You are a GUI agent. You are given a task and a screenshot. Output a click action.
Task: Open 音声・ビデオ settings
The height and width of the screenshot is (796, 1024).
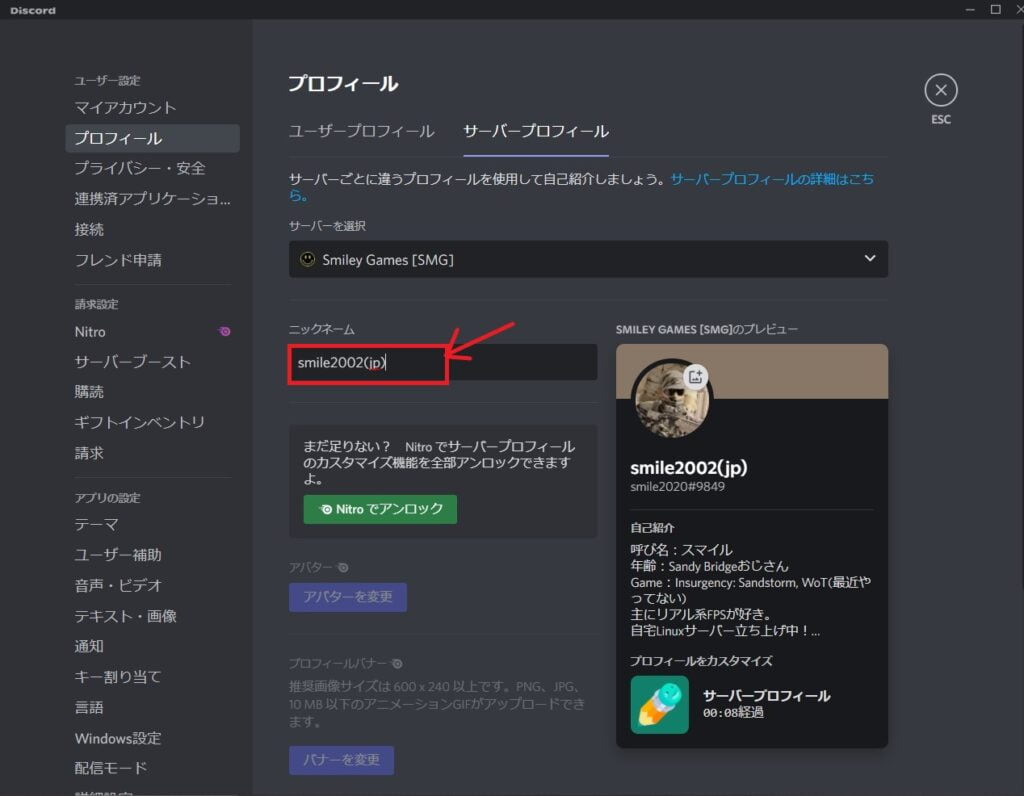pyautogui.click(x=118, y=585)
